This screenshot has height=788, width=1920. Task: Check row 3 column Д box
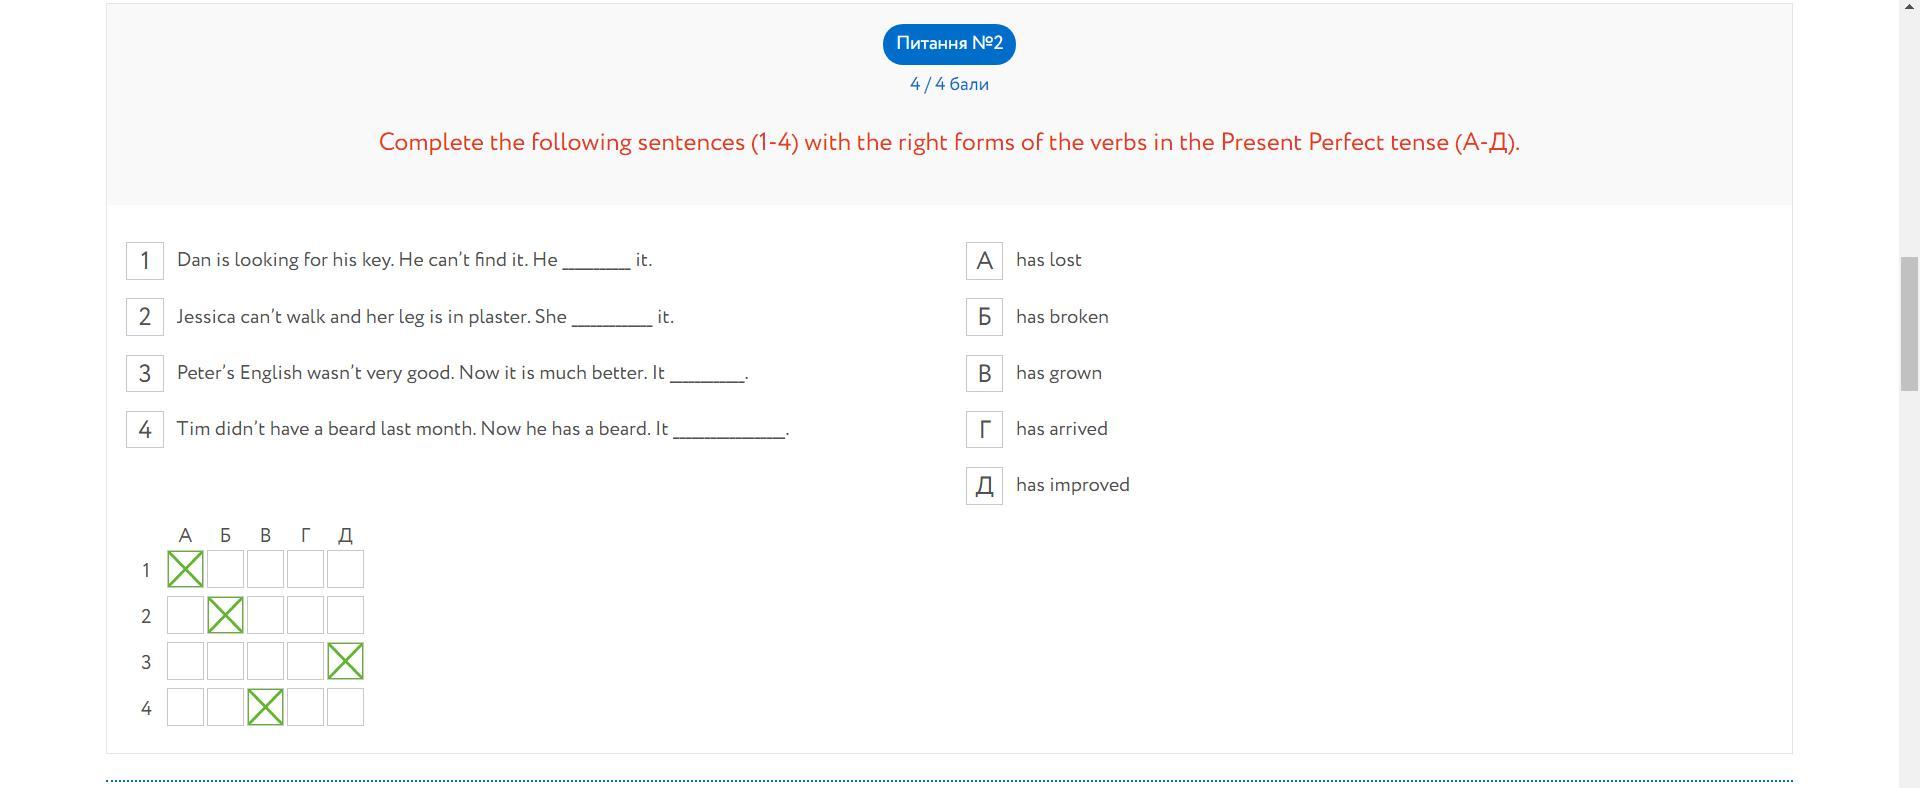(345, 662)
